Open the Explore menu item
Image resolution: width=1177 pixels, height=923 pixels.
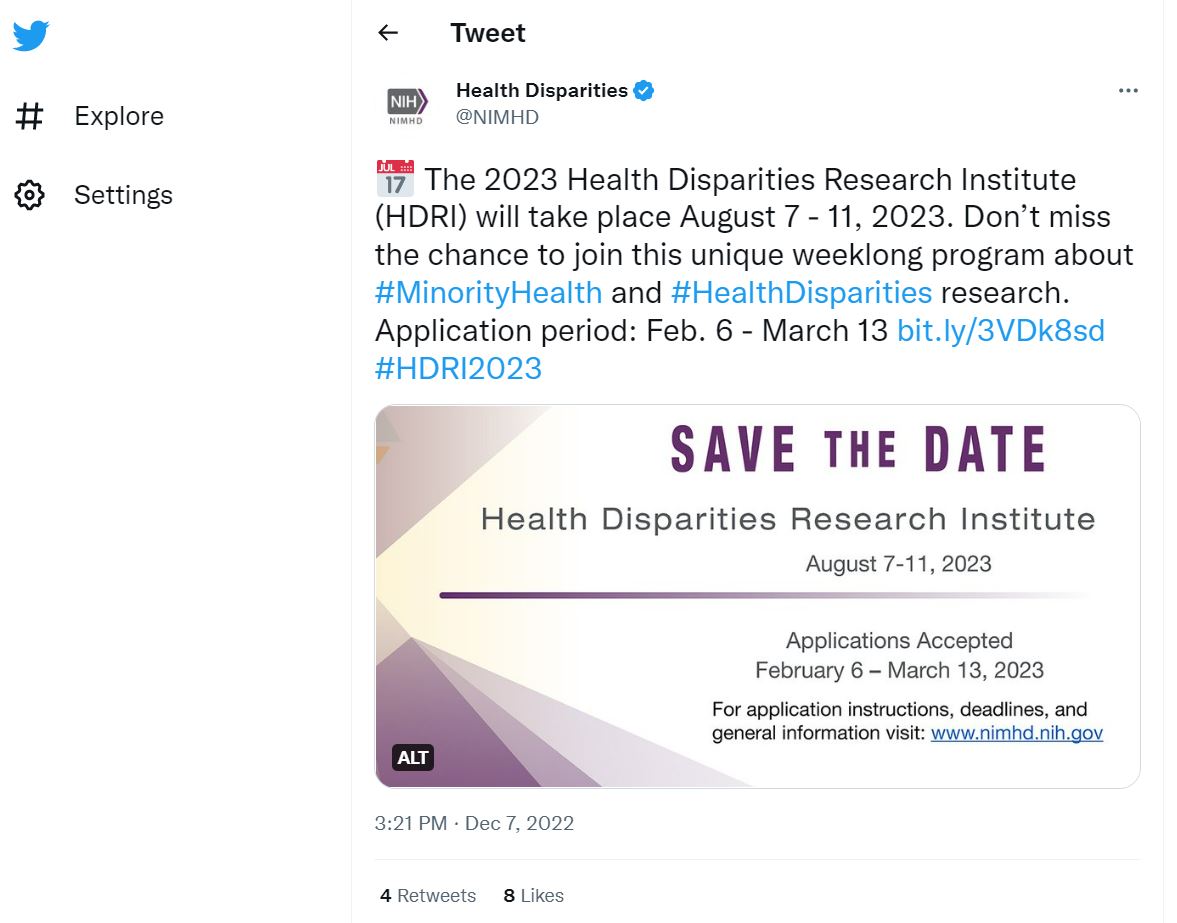[x=118, y=116]
